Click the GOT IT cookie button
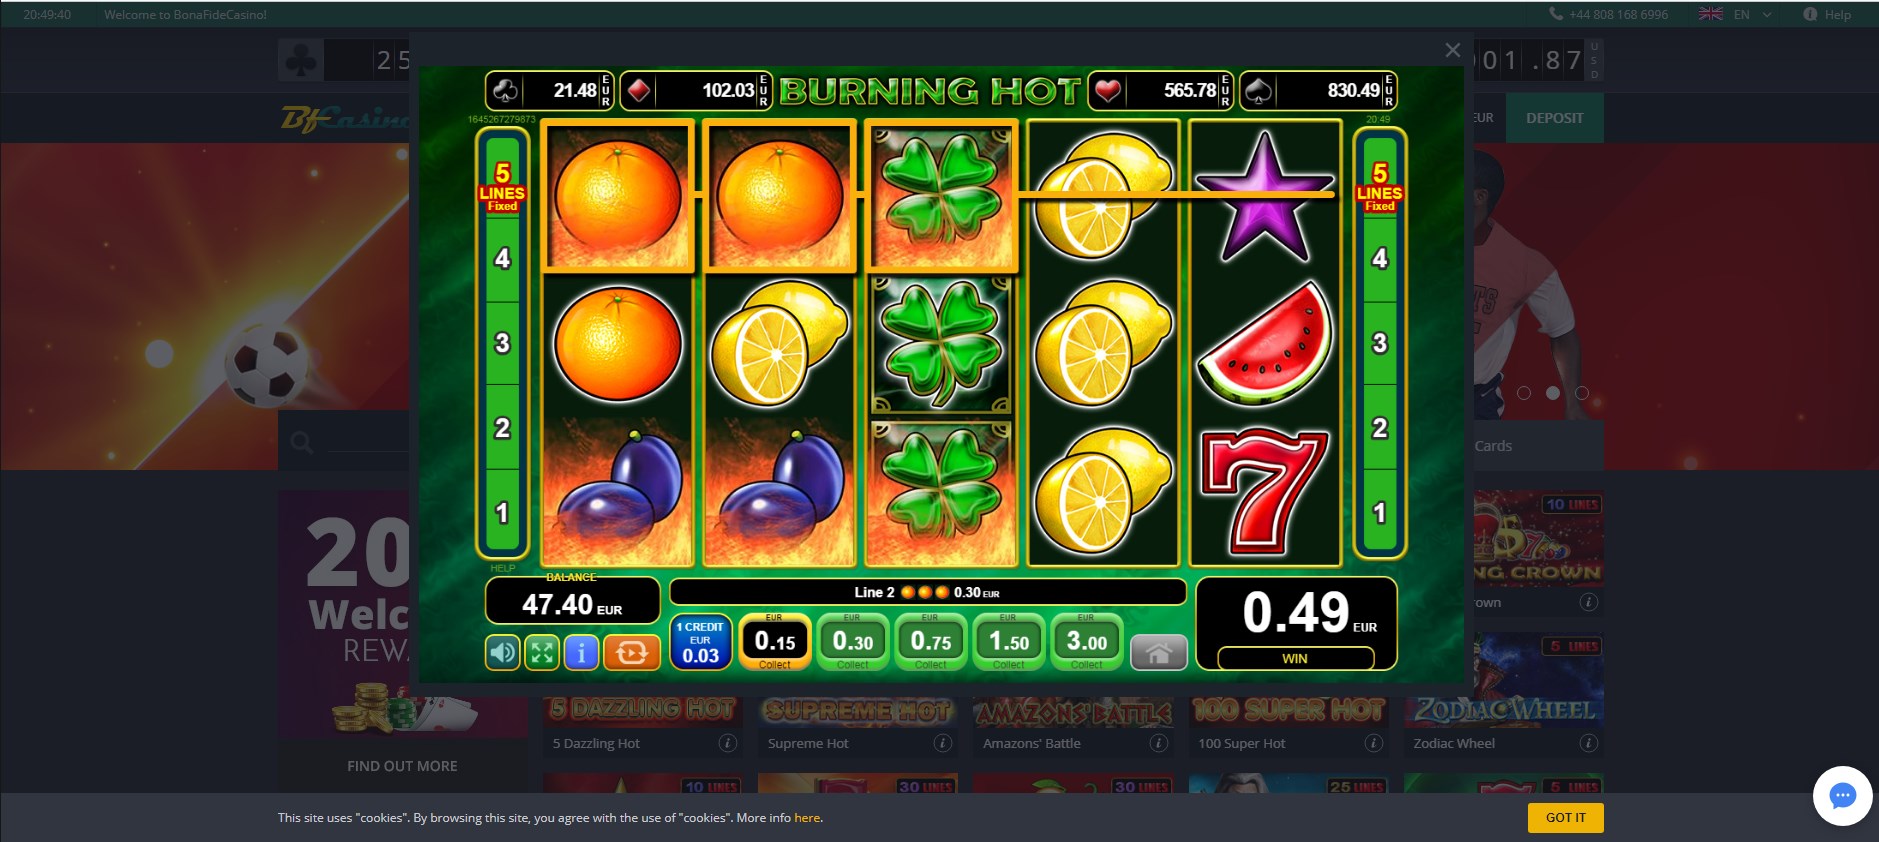 [x=1565, y=817]
